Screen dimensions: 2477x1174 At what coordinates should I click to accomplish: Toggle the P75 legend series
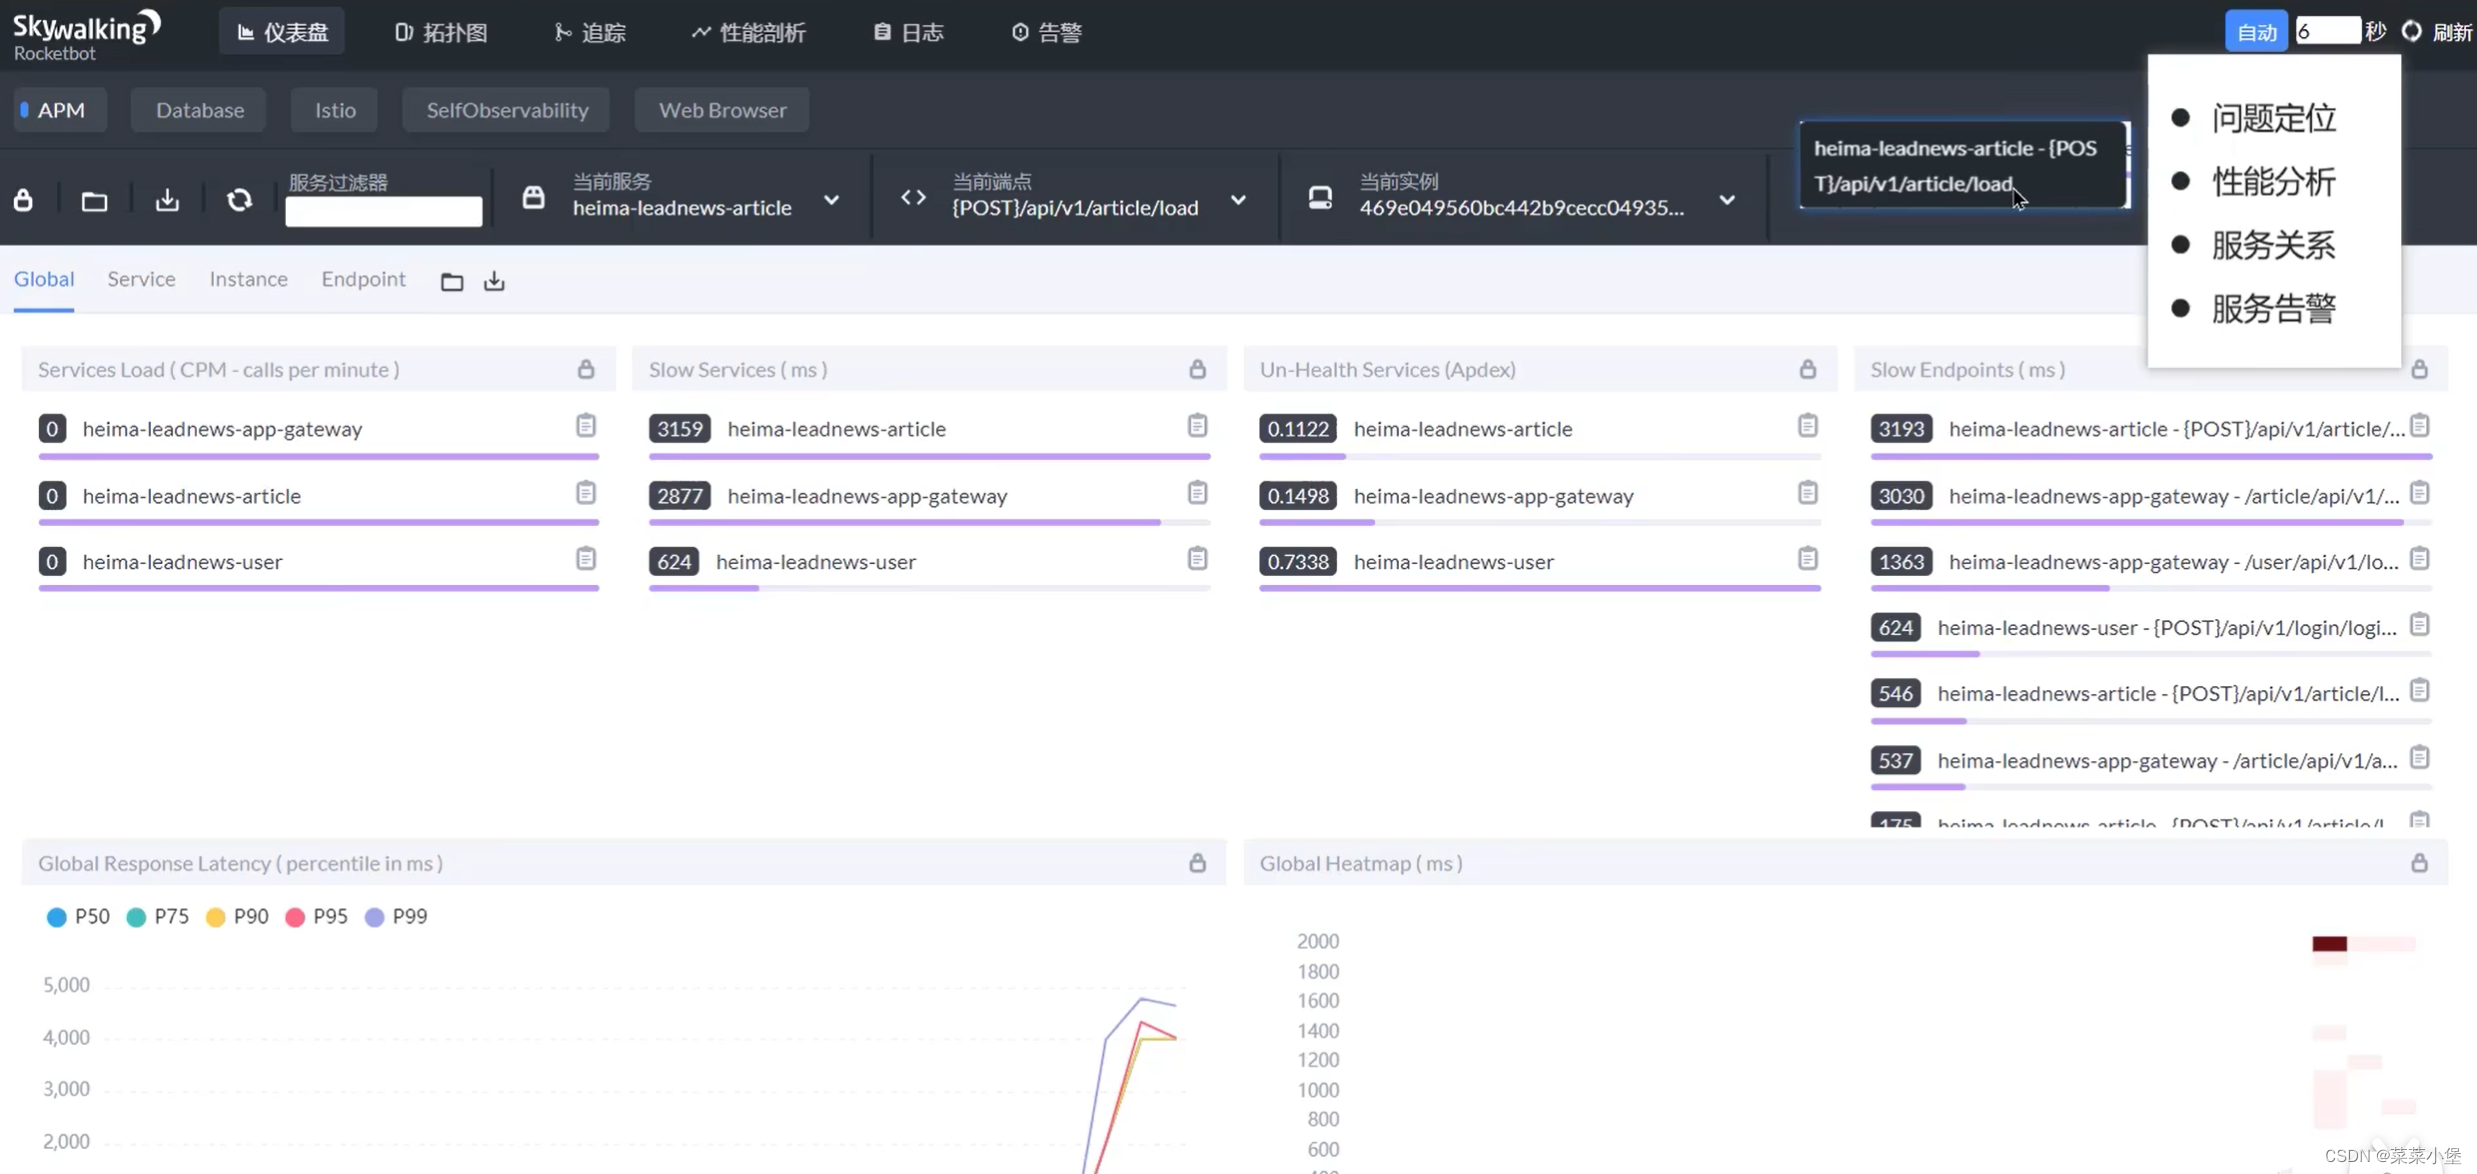(x=157, y=917)
